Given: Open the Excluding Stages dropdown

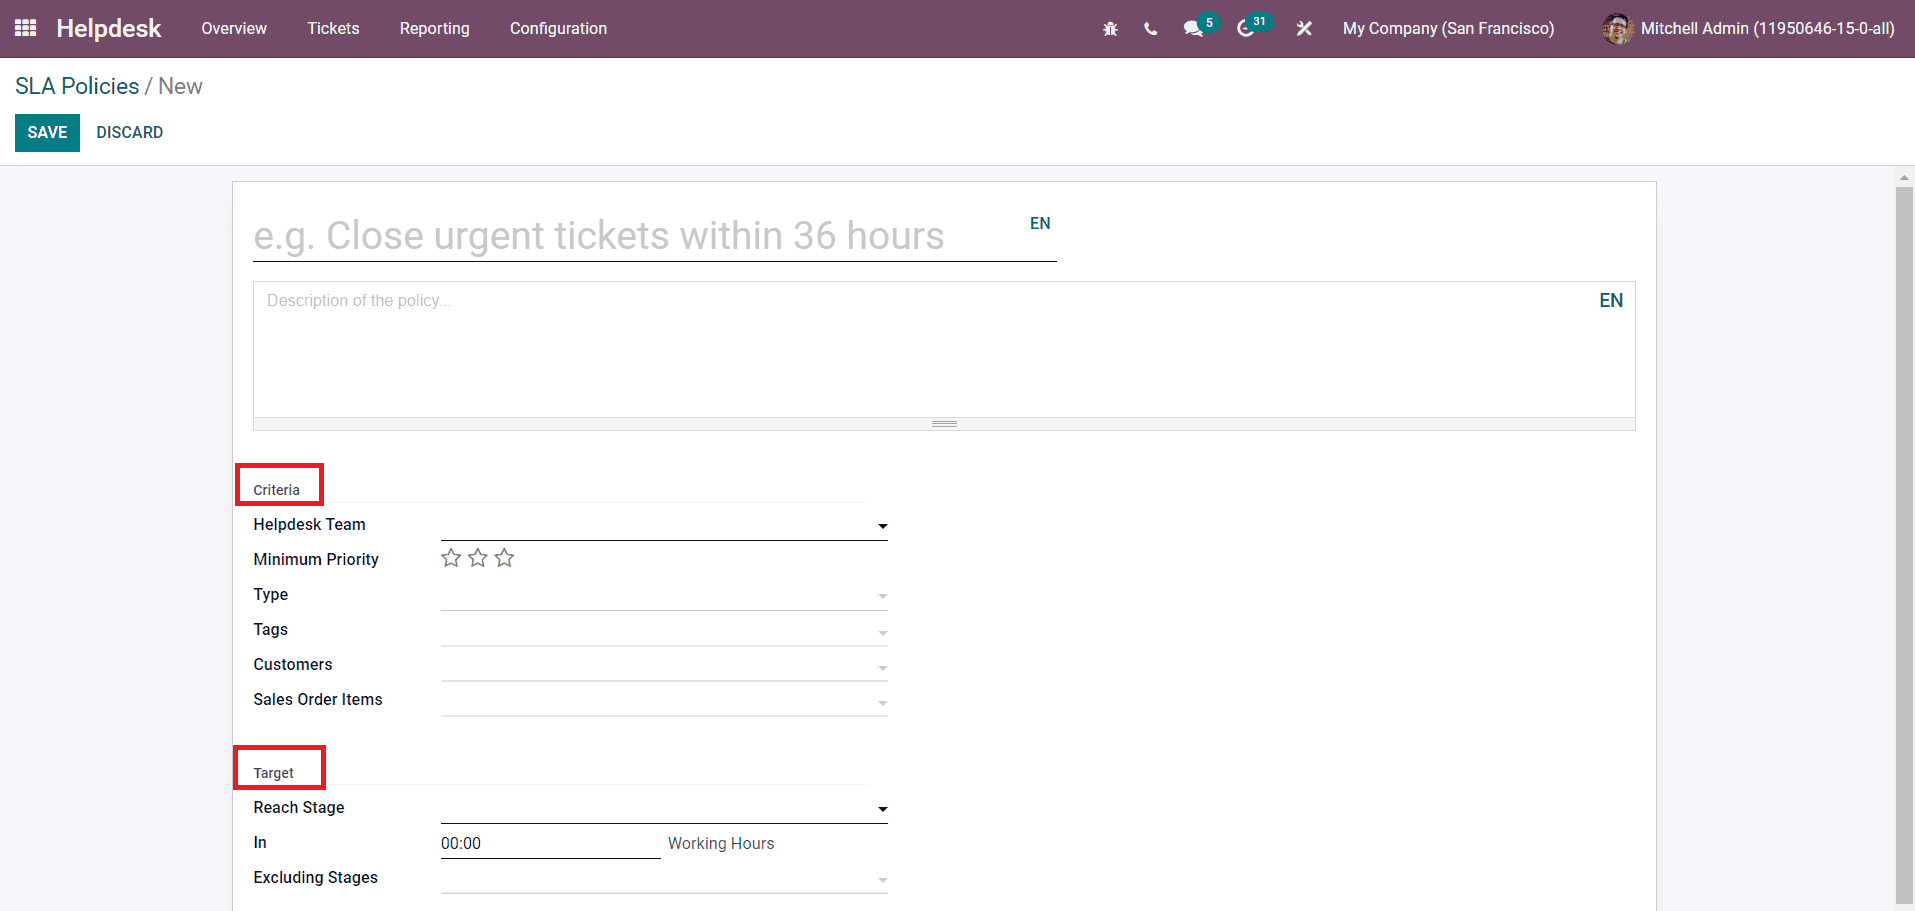Looking at the screenshot, I should [x=881, y=880].
